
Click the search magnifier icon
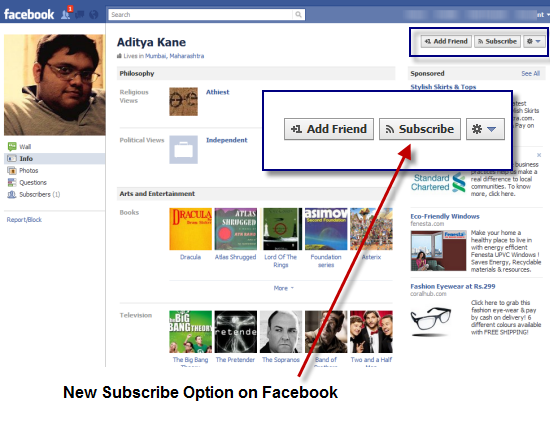pos(298,14)
